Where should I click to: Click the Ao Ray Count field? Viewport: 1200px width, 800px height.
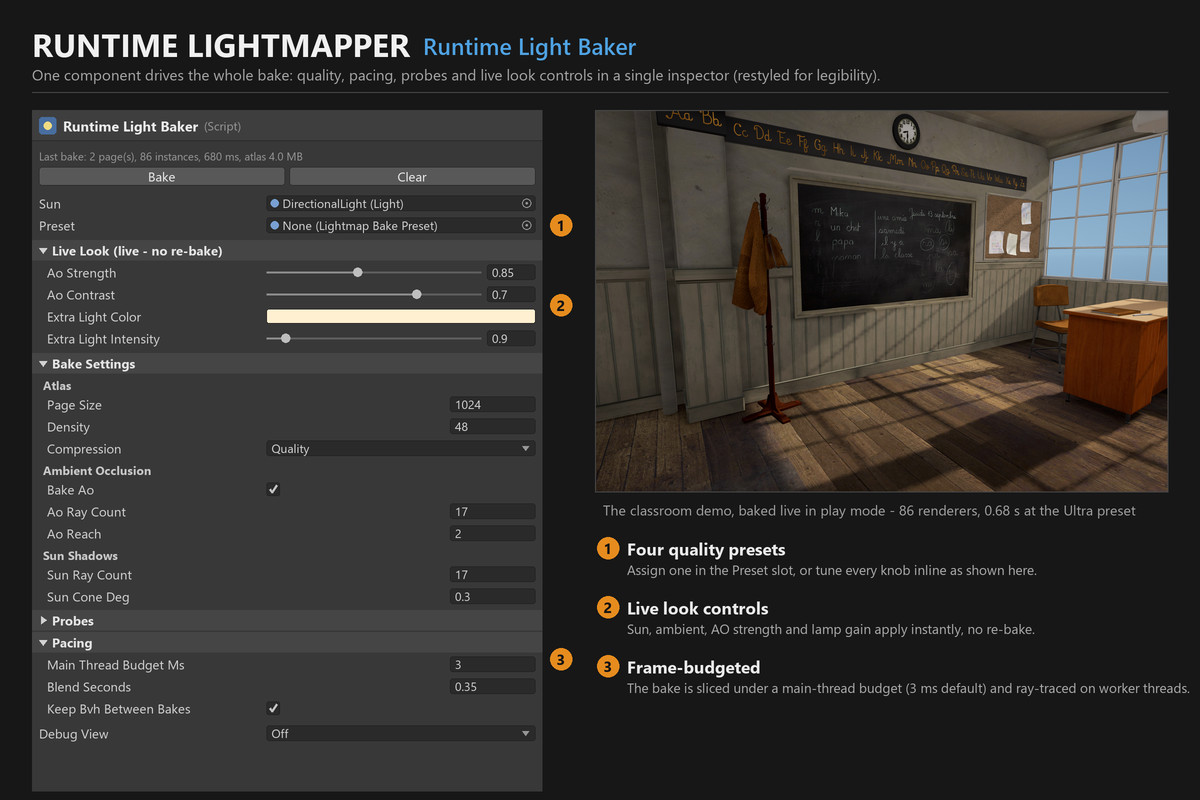[493, 512]
